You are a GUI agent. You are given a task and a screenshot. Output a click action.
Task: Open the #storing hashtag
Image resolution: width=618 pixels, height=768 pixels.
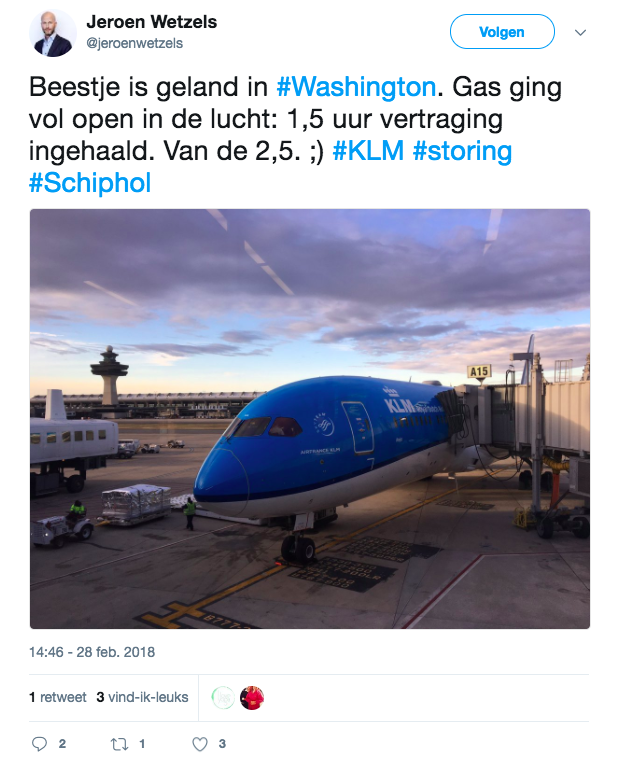tap(462, 151)
